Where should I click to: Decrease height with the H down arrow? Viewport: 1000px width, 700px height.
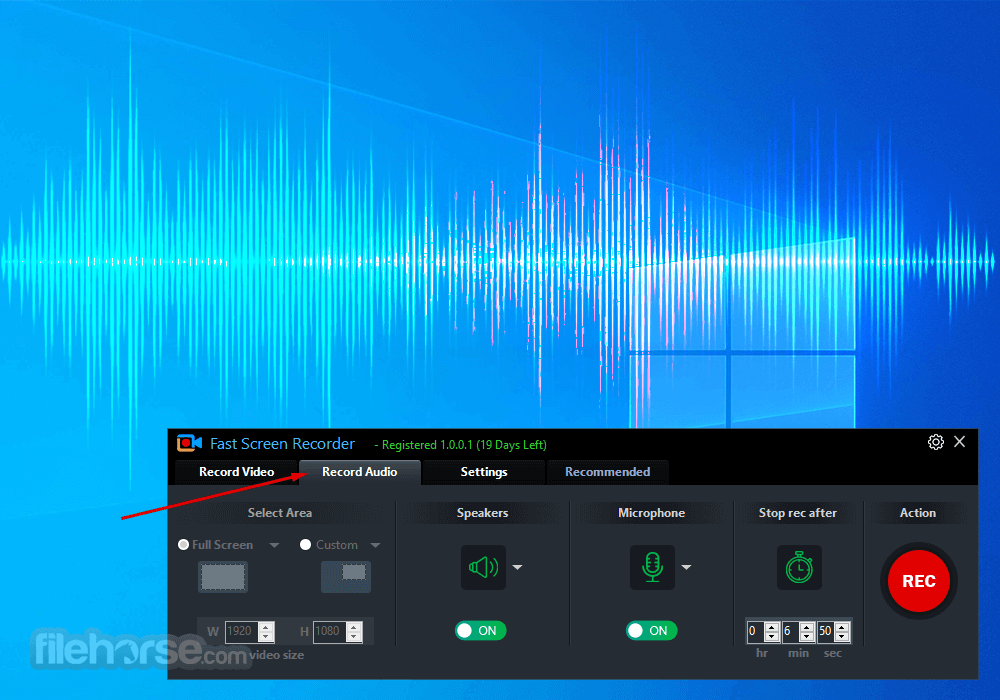click(354, 636)
